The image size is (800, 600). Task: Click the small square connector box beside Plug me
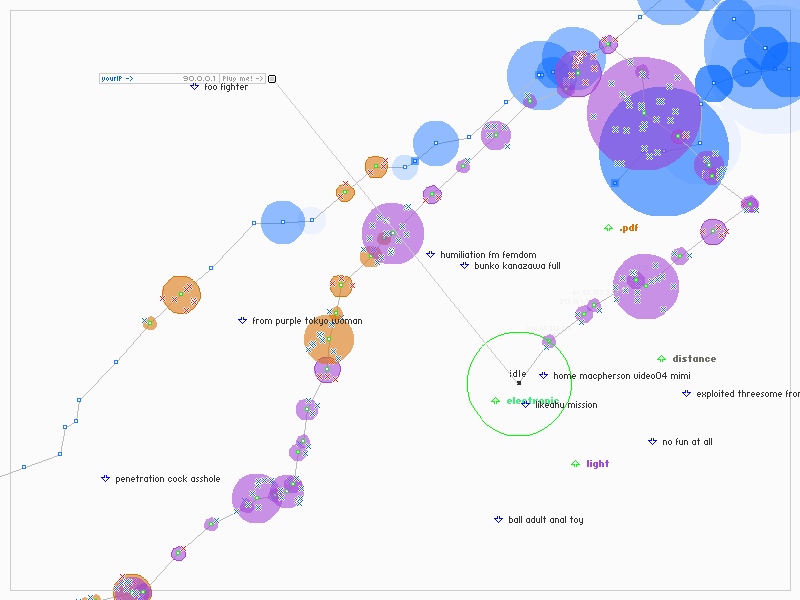point(272,78)
